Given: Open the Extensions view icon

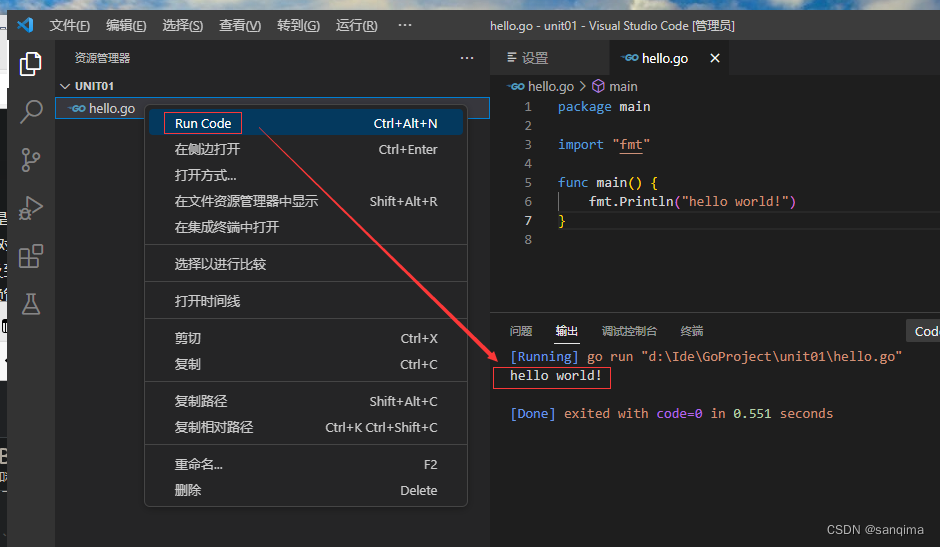Looking at the screenshot, I should pyautogui.click(x=31, y=256).
